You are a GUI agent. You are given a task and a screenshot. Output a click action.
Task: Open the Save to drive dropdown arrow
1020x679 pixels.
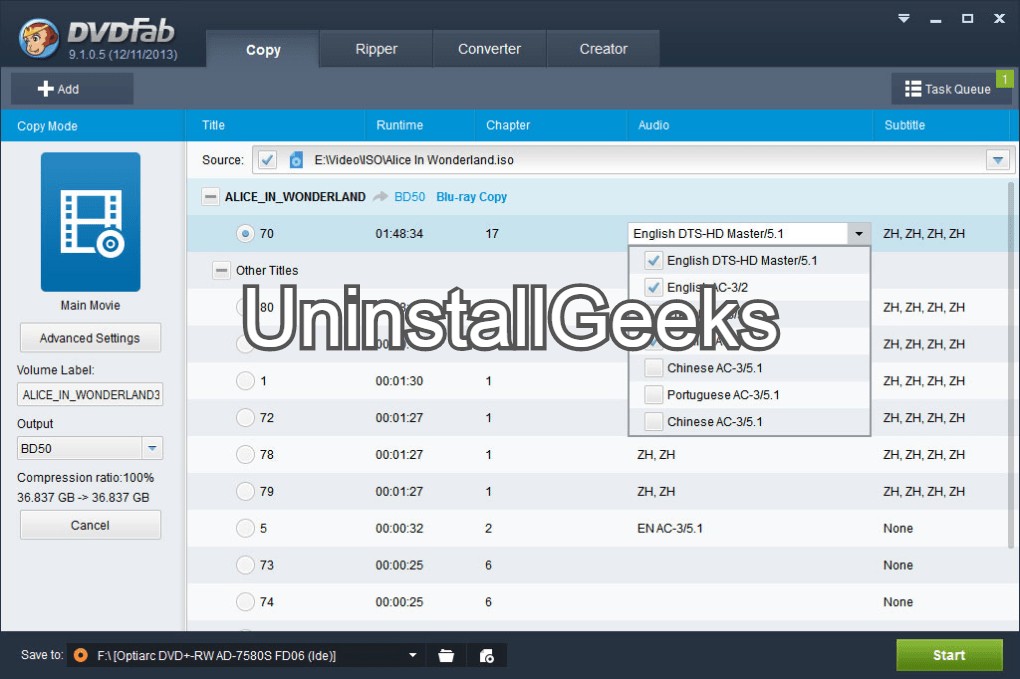point(412,655)
